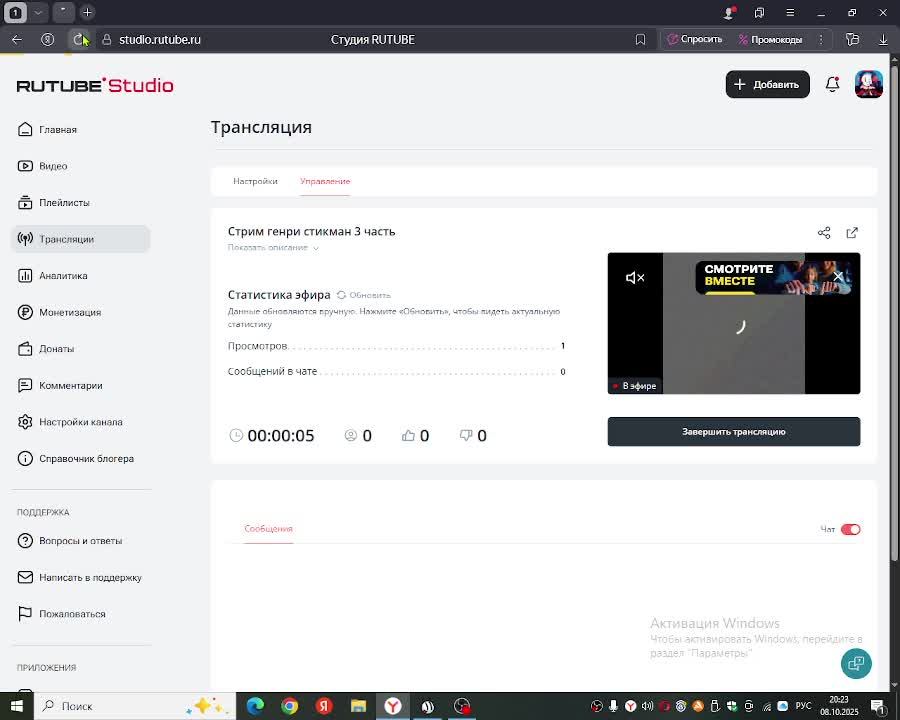Click Пожаловаться in the sidebar
Image resolution: width=900 pixels, height=720 pixels.
pos(61,614)
